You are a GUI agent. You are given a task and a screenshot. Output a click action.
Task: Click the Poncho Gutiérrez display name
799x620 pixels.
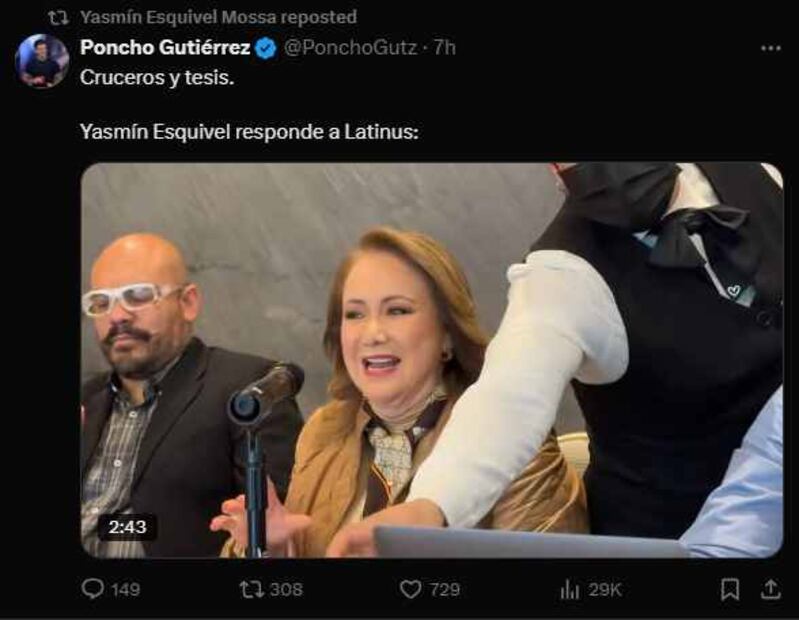coord(165,48)
